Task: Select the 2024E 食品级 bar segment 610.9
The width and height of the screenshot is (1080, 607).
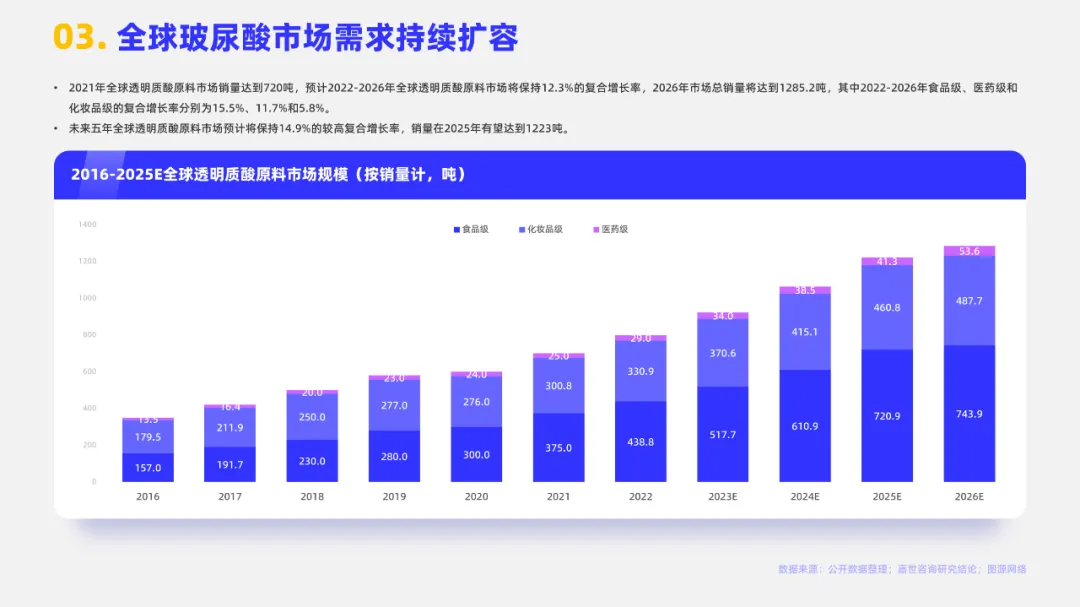Action: 804,426
